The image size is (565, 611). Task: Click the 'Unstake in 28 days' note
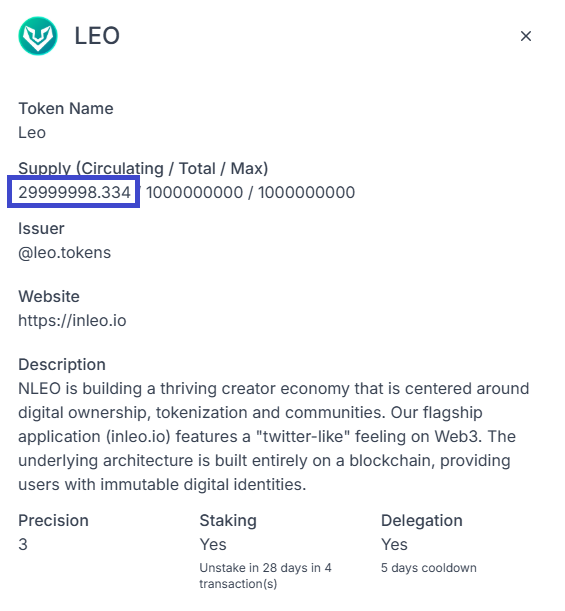pos(265,576)
